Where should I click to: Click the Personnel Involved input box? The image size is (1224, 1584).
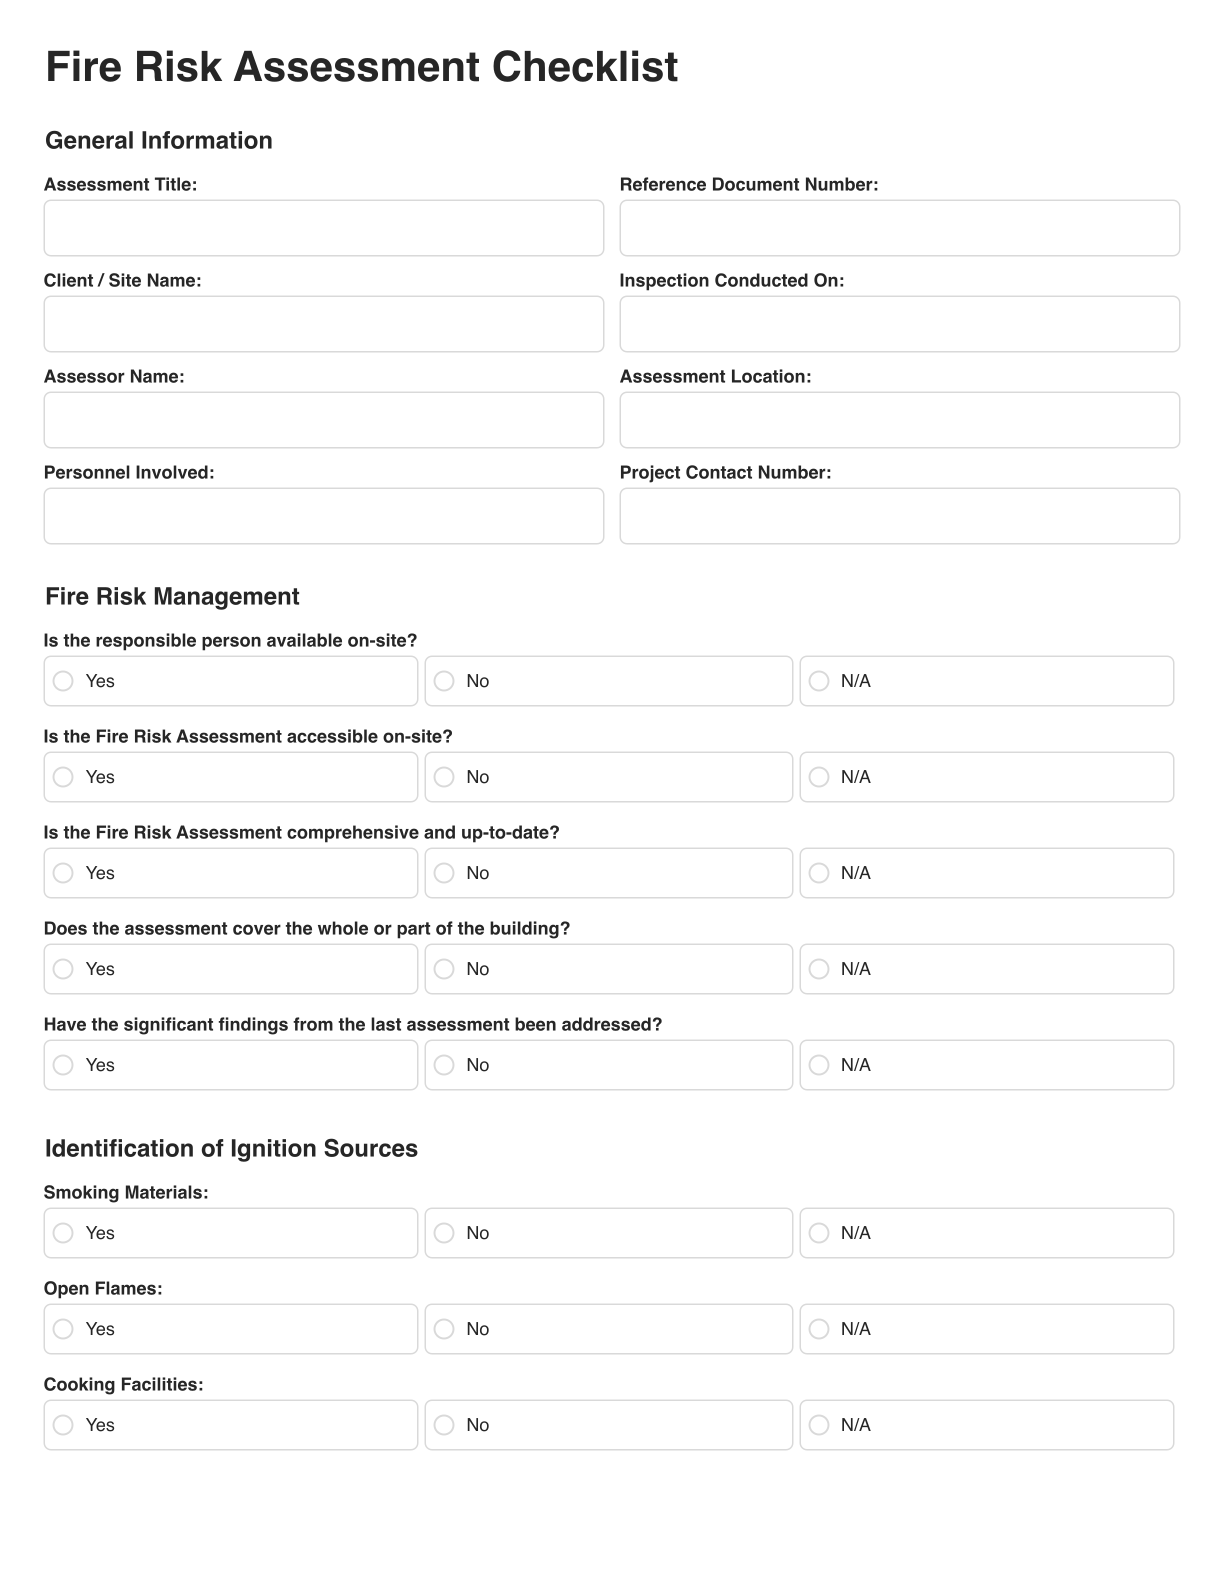(323, 516)
